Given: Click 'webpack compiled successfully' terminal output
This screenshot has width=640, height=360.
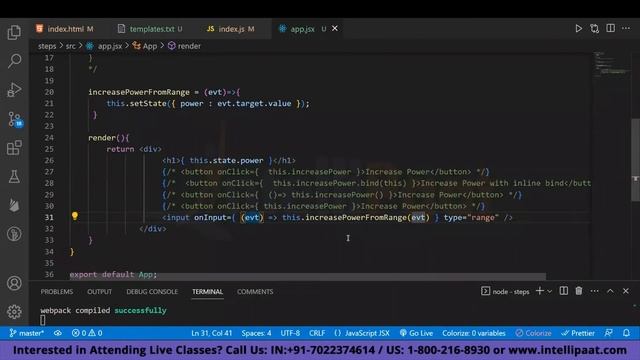Looking at the screenshot, I should pos(103,311).
